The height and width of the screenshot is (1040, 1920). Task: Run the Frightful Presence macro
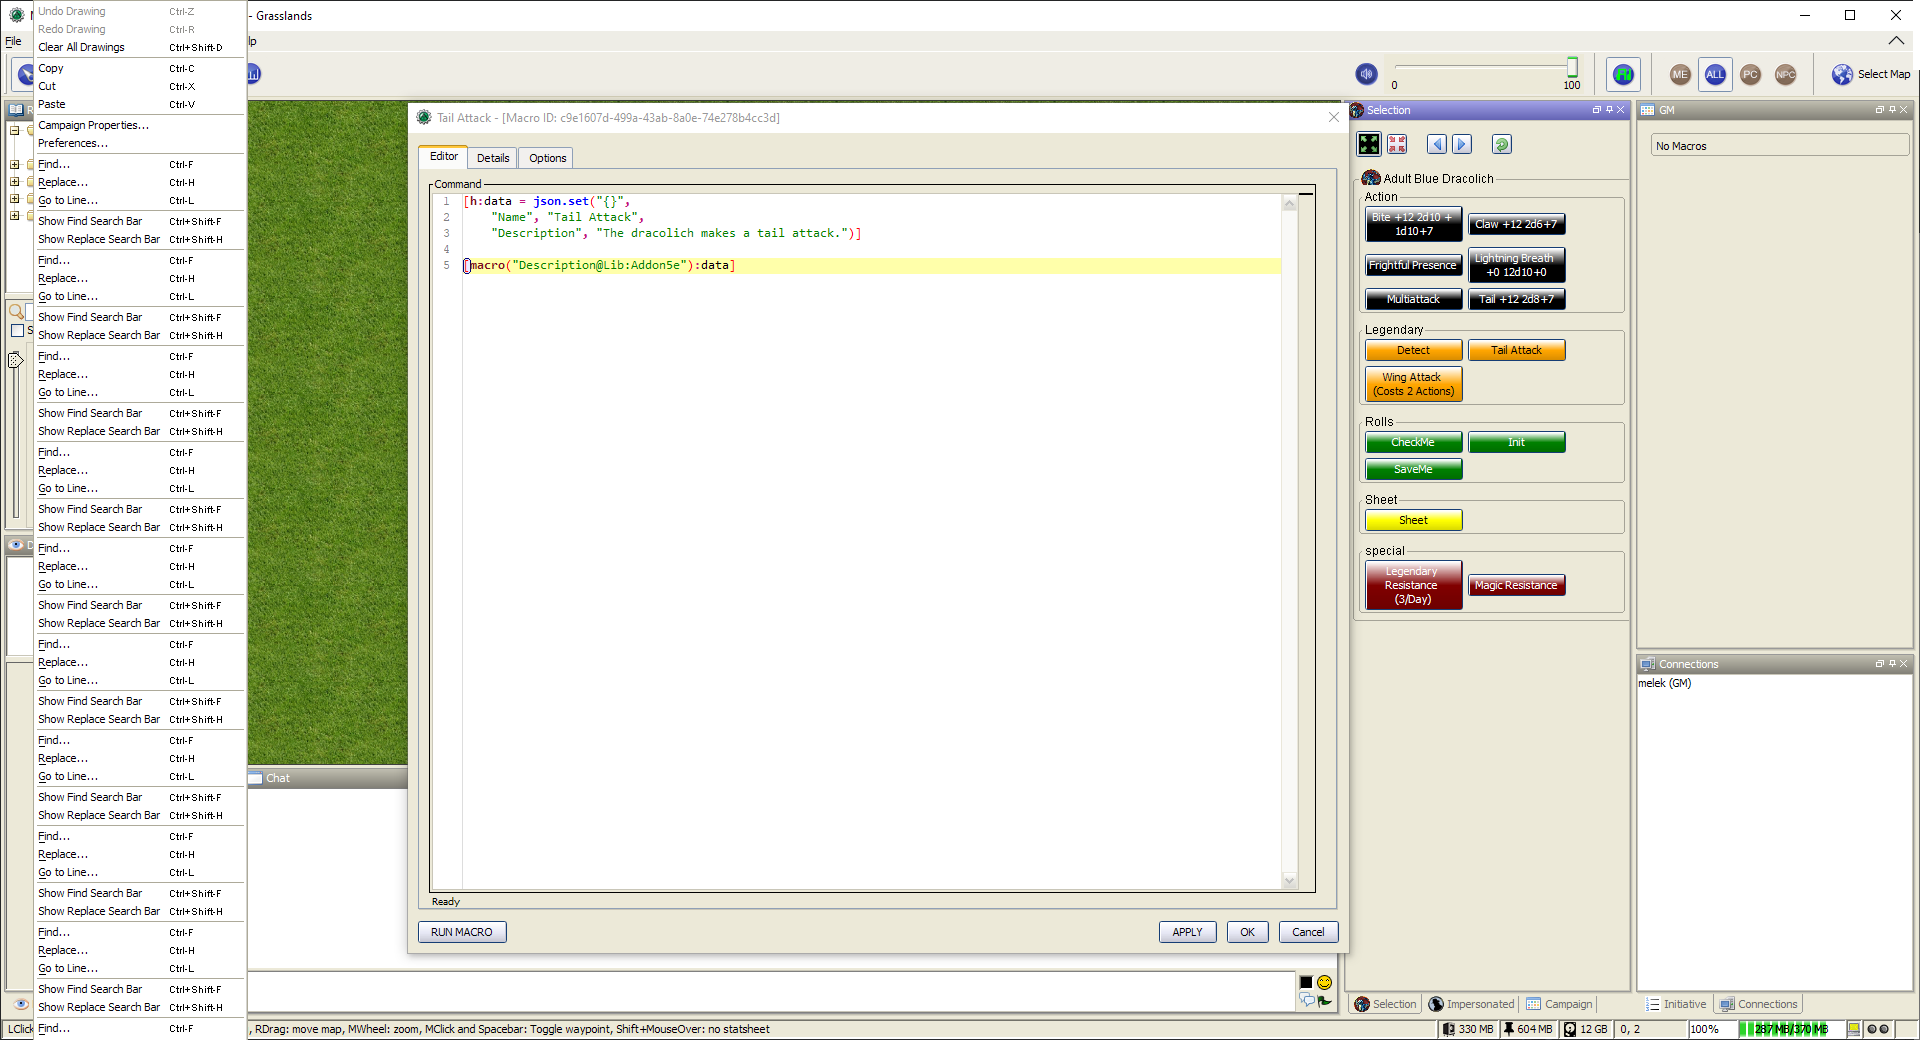[x=1412, y=264]
